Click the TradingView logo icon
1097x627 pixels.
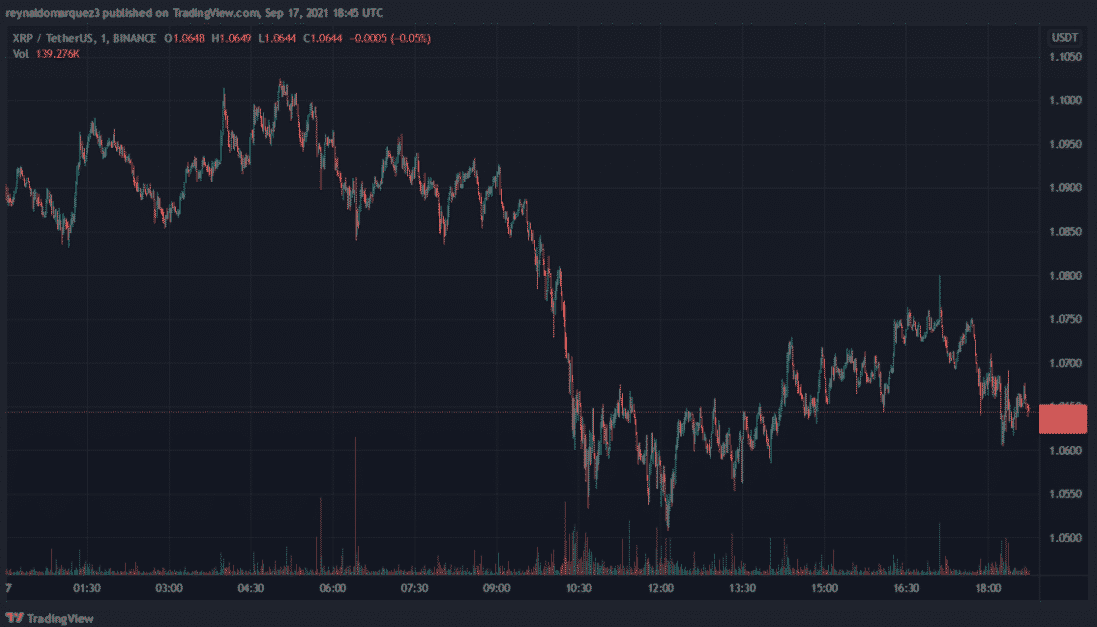[14, 618]
